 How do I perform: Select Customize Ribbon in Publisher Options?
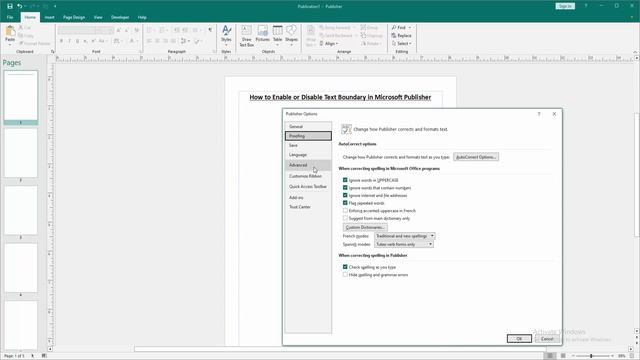[x=308, y=176]
